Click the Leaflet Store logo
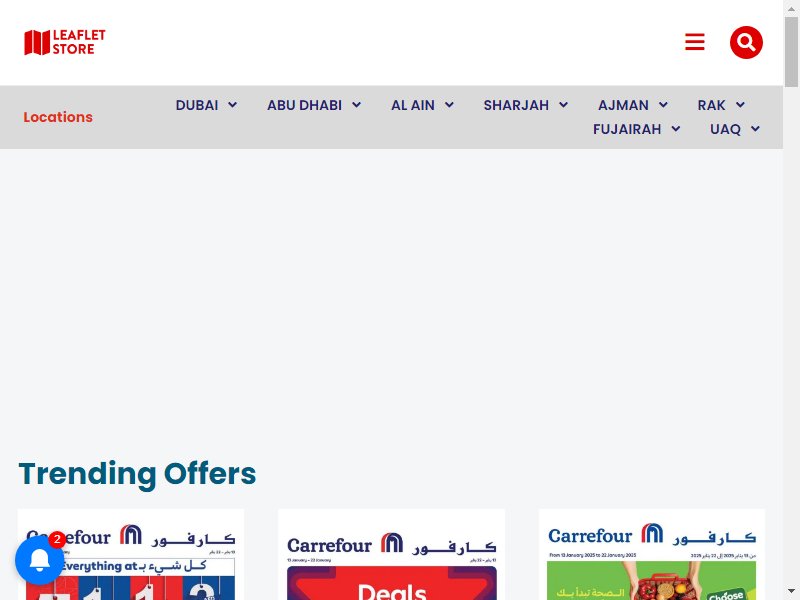The height and width of the screenshot is (600, 800). tap(65, 42)
